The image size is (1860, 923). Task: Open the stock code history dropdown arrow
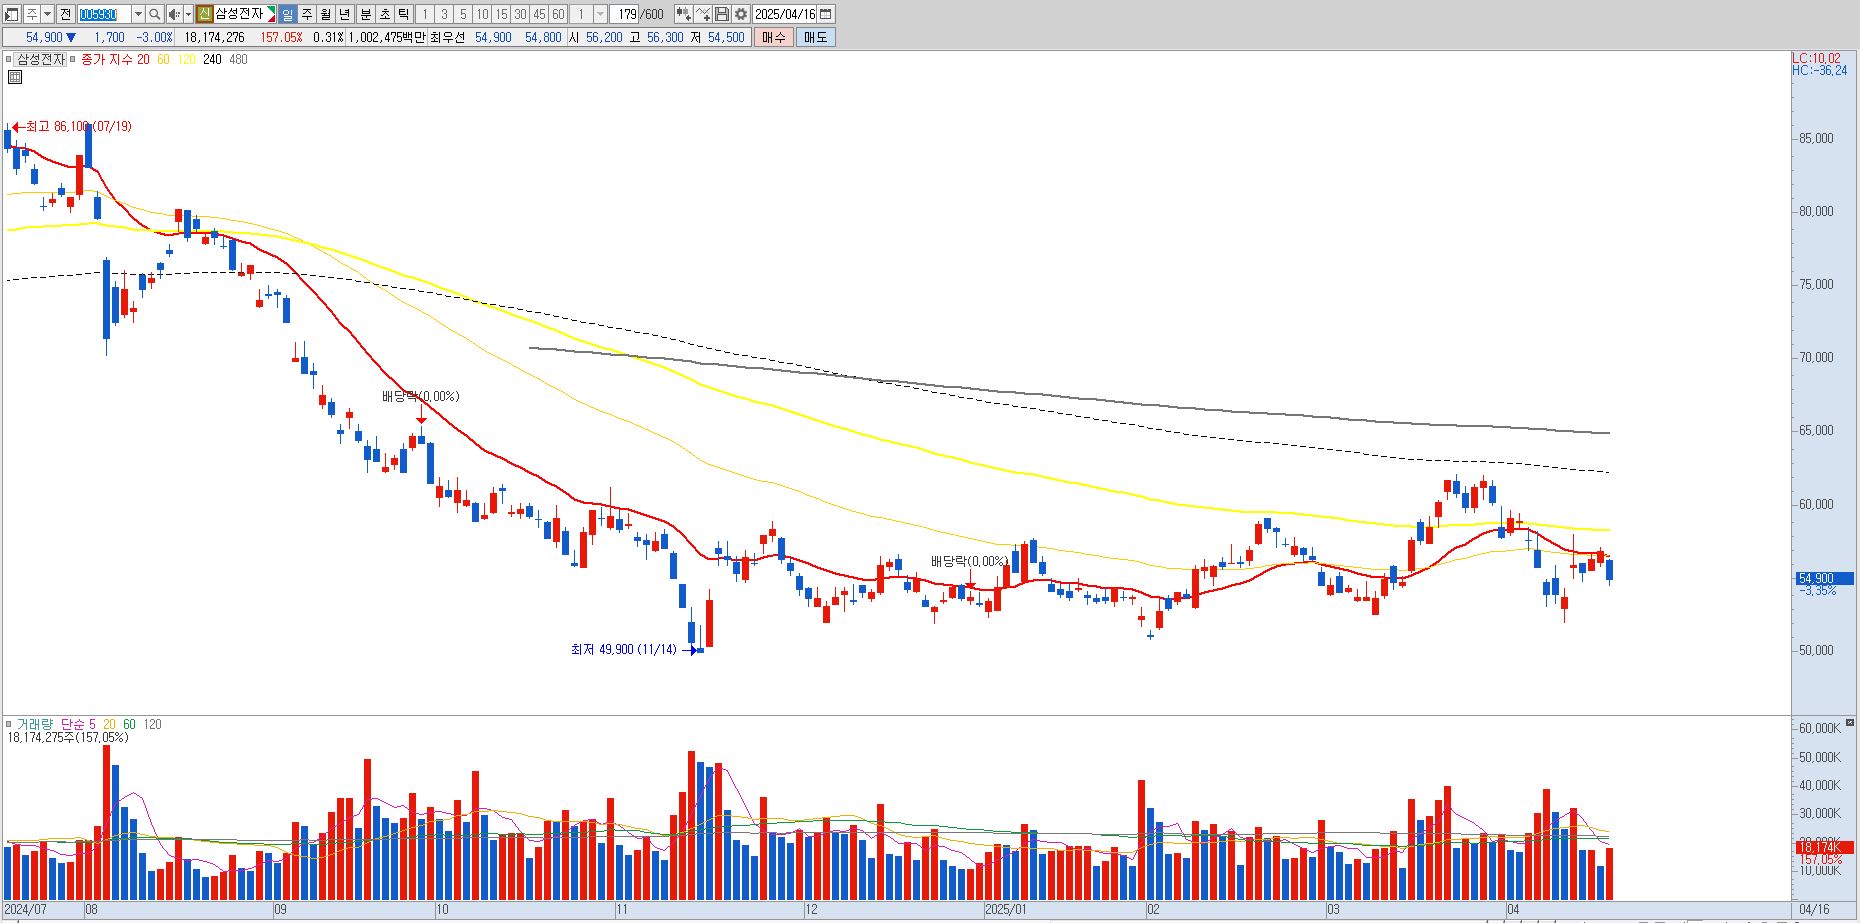click(x=138, y=14)
